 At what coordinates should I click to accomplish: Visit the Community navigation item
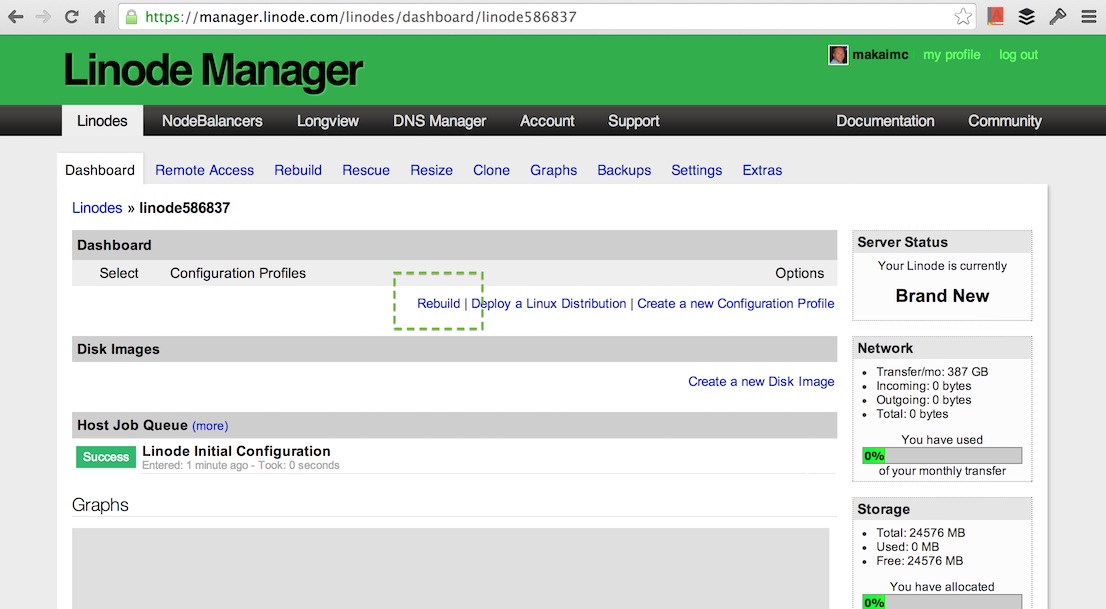[x=1004, y=121]
